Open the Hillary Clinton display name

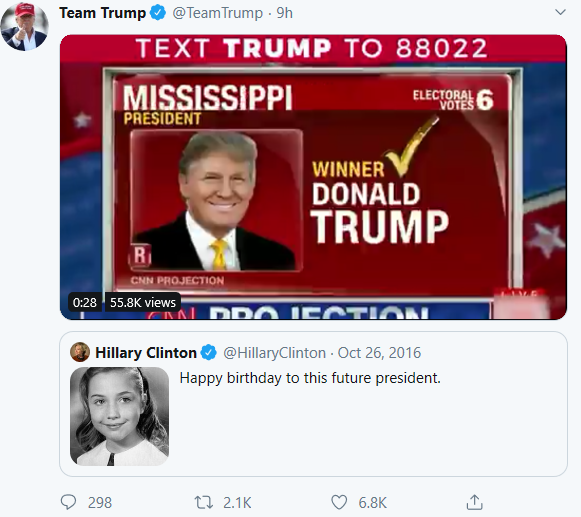tap(146, 352)
